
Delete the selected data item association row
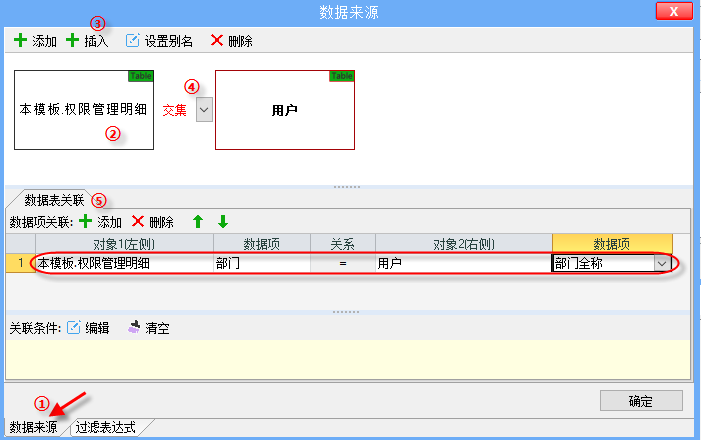point(153,221)
